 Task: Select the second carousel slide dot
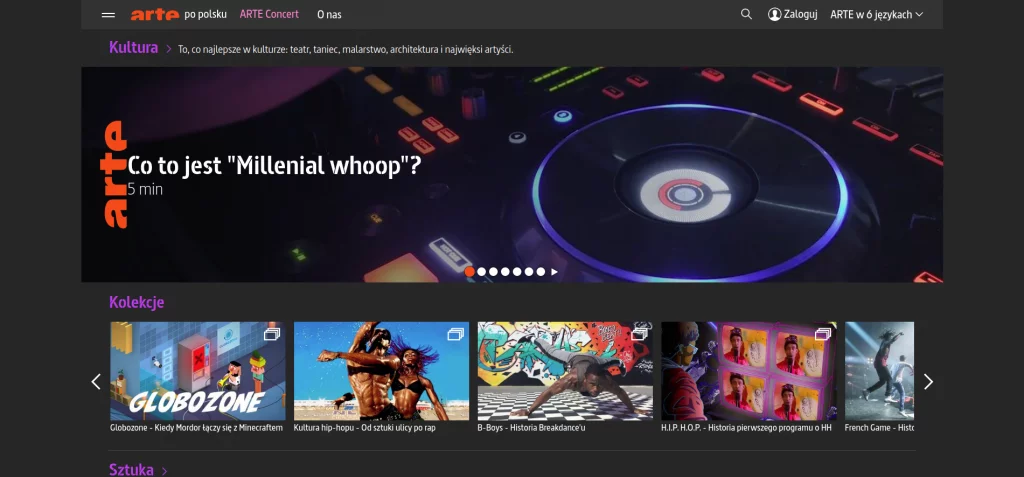click(481, 271)
